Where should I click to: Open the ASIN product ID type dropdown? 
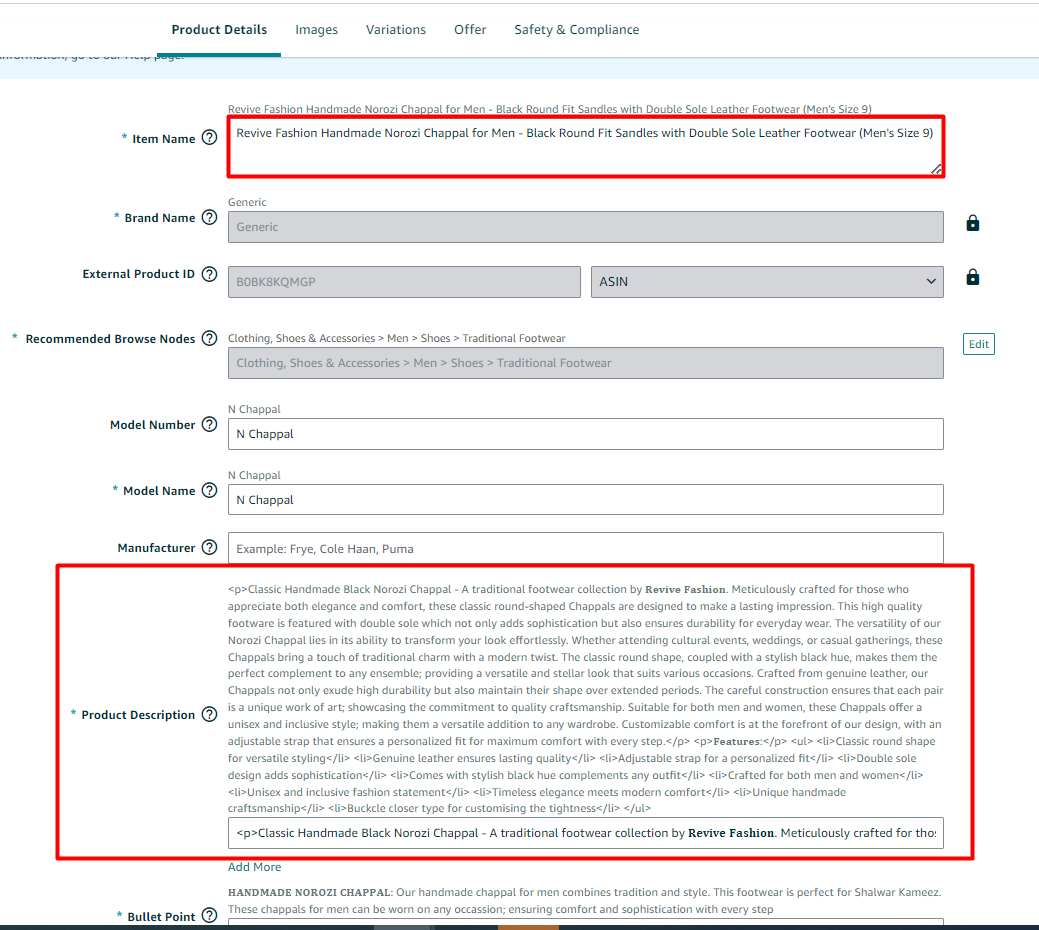click(x=767, y=282)
